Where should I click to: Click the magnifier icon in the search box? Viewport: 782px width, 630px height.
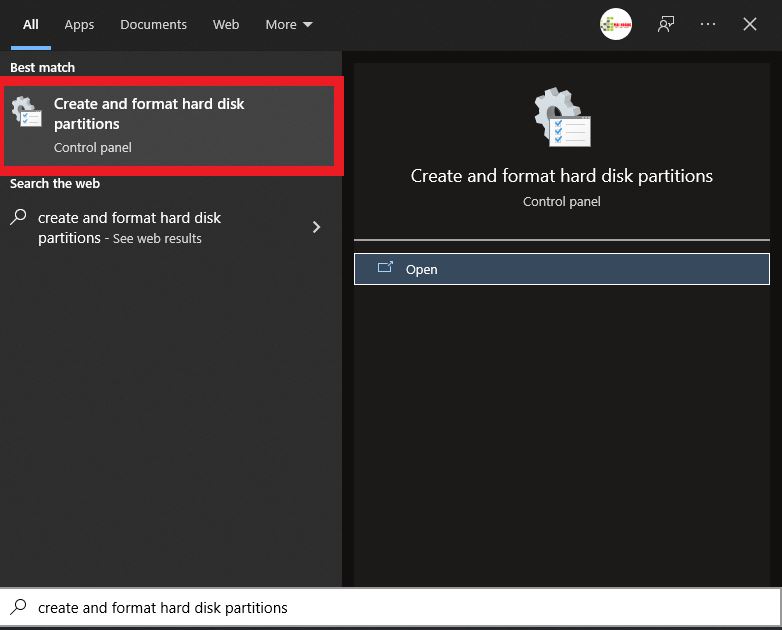coord(18,607)
